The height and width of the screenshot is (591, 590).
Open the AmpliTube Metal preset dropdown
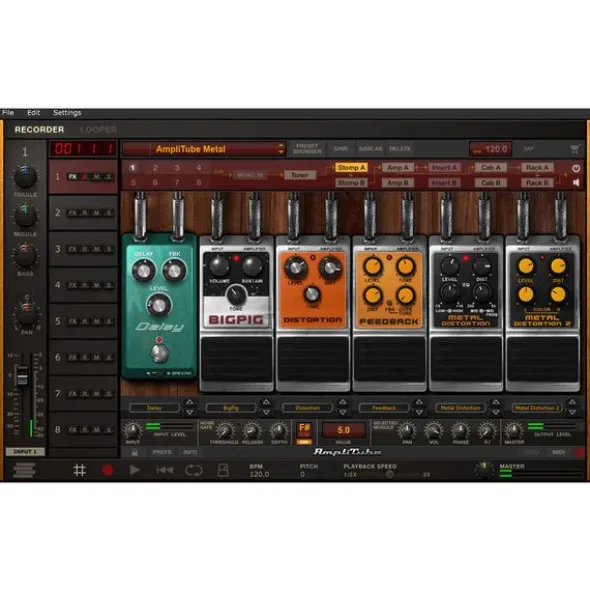pos(204,149)
